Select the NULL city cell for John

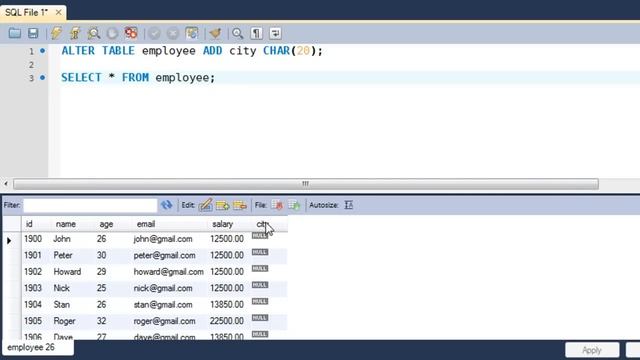coord(260,236)
